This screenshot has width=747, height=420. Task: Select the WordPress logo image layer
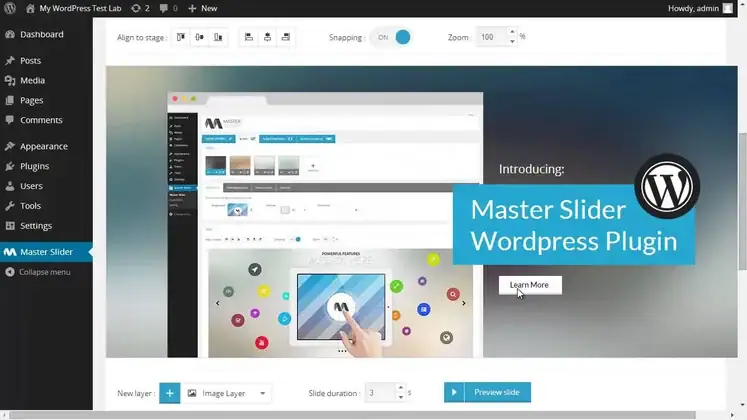pyautogui.click(x=667, y=186)
